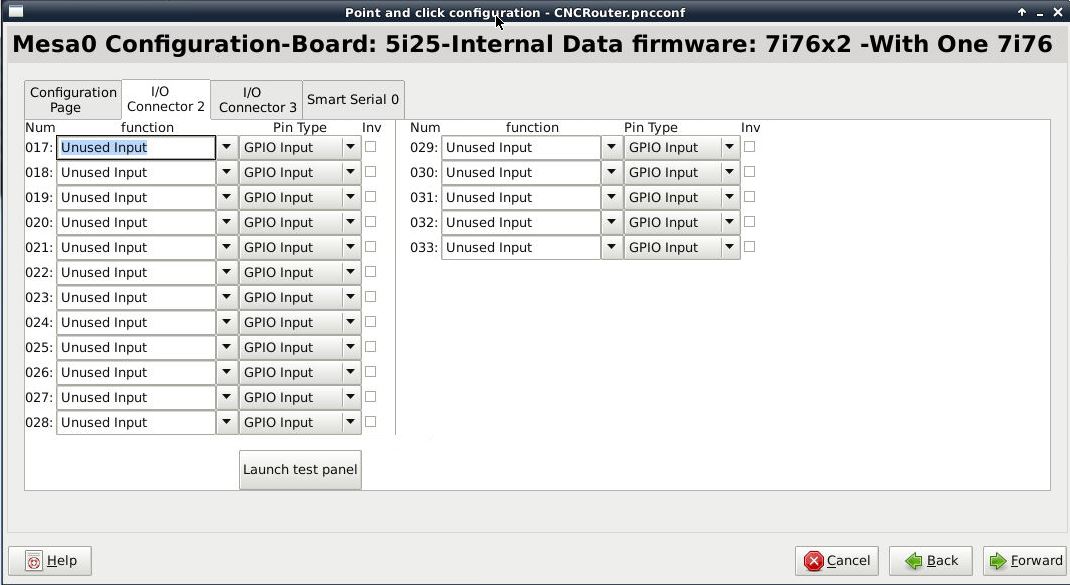Open function dropdown arrow for pin 032
Screen dimensions: 1070x585
pos(611,223)
